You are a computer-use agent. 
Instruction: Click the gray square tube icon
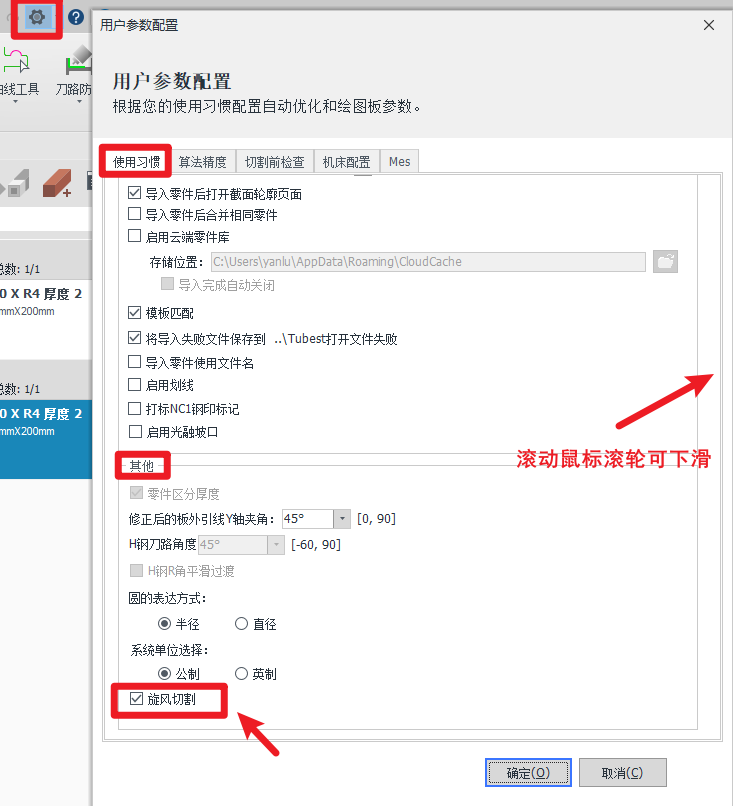coord(16,184)
